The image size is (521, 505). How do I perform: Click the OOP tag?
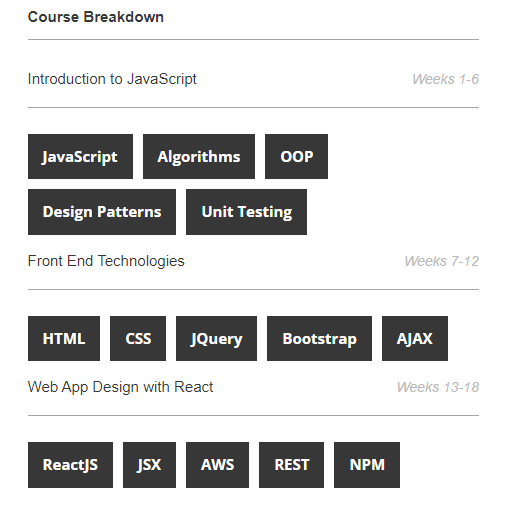pyautogui.click(x=296, y=156)
